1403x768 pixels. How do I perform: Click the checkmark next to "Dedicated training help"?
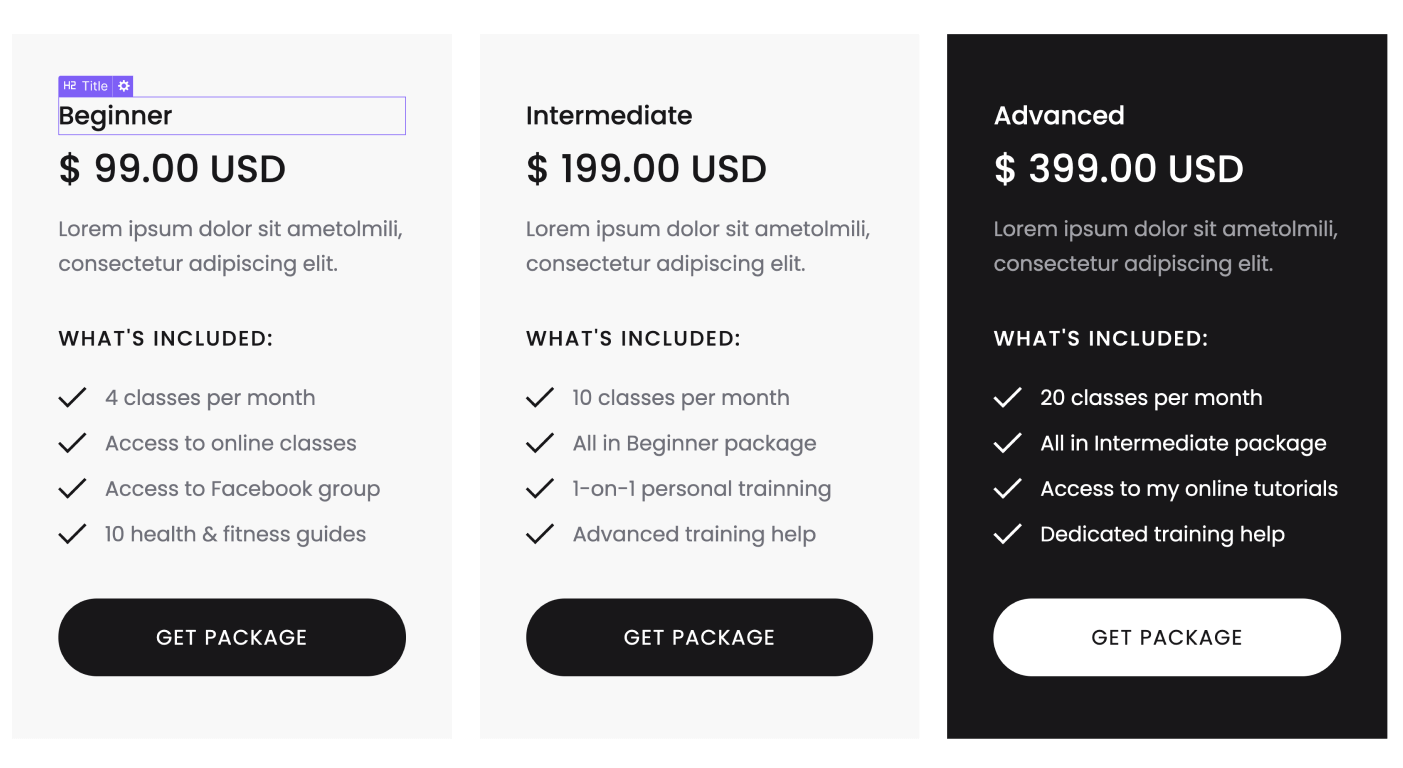pos(1007,533)
